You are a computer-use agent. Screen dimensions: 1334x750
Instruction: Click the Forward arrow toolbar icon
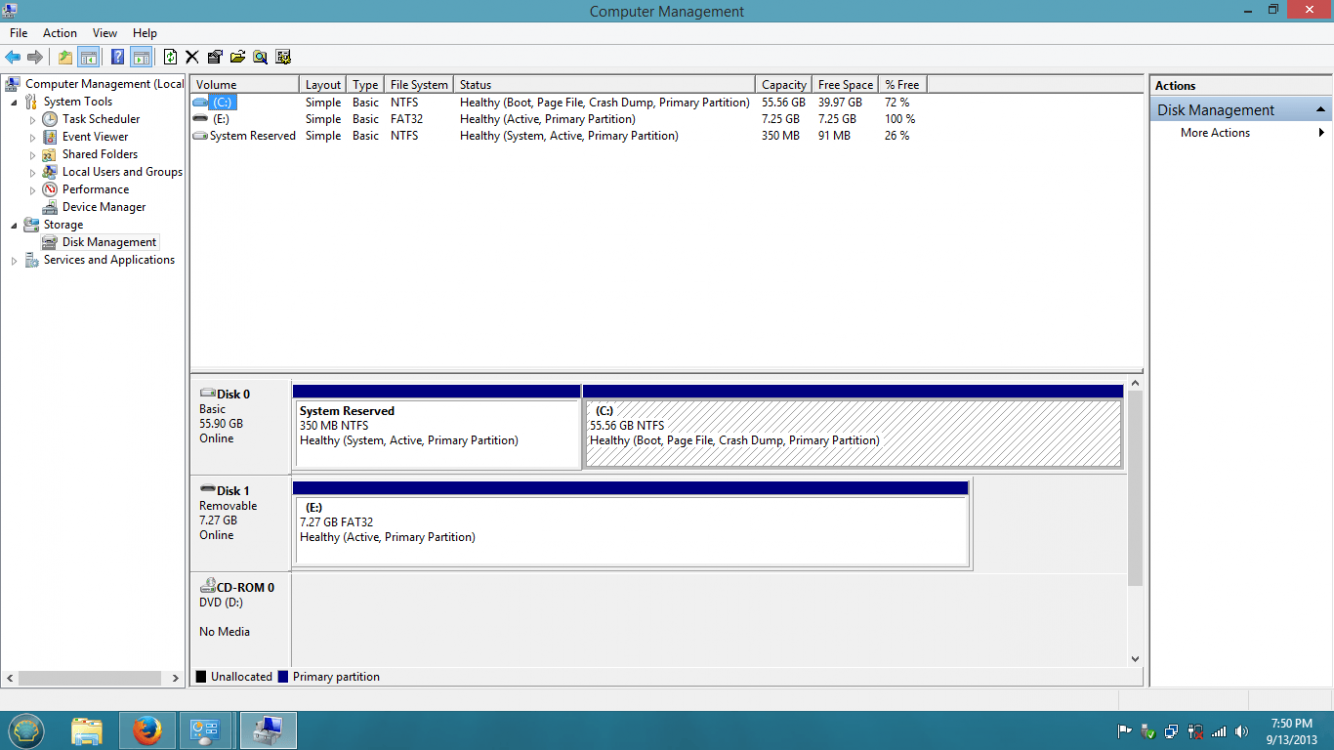[35, 57]
